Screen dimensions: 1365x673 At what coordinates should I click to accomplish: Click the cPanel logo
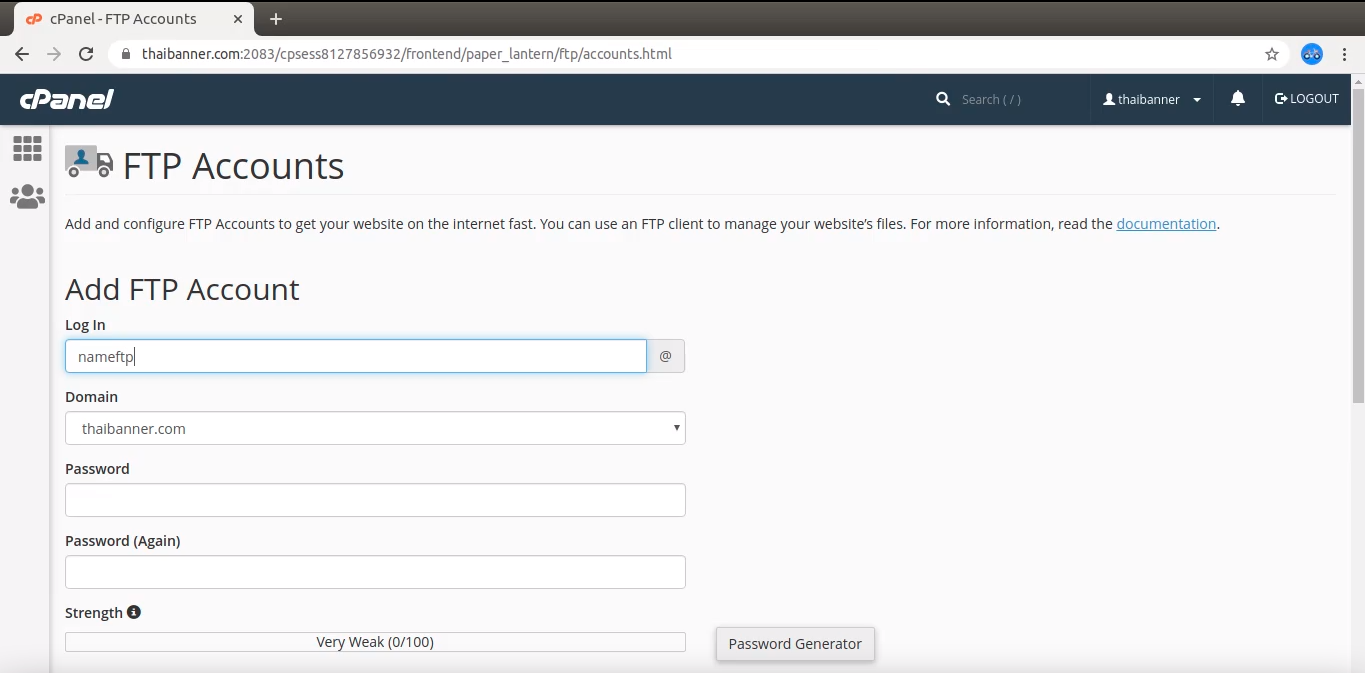(x=67, y=99)
